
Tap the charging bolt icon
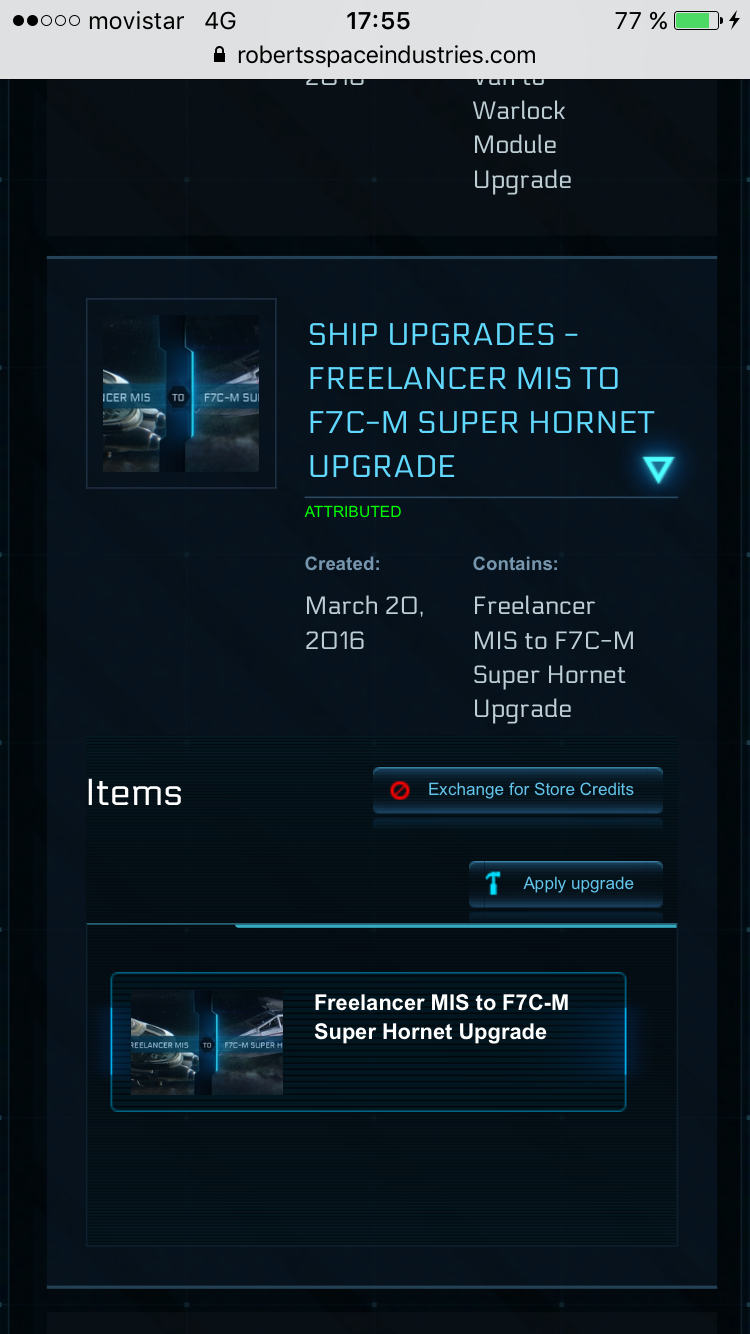coord(735,21)
